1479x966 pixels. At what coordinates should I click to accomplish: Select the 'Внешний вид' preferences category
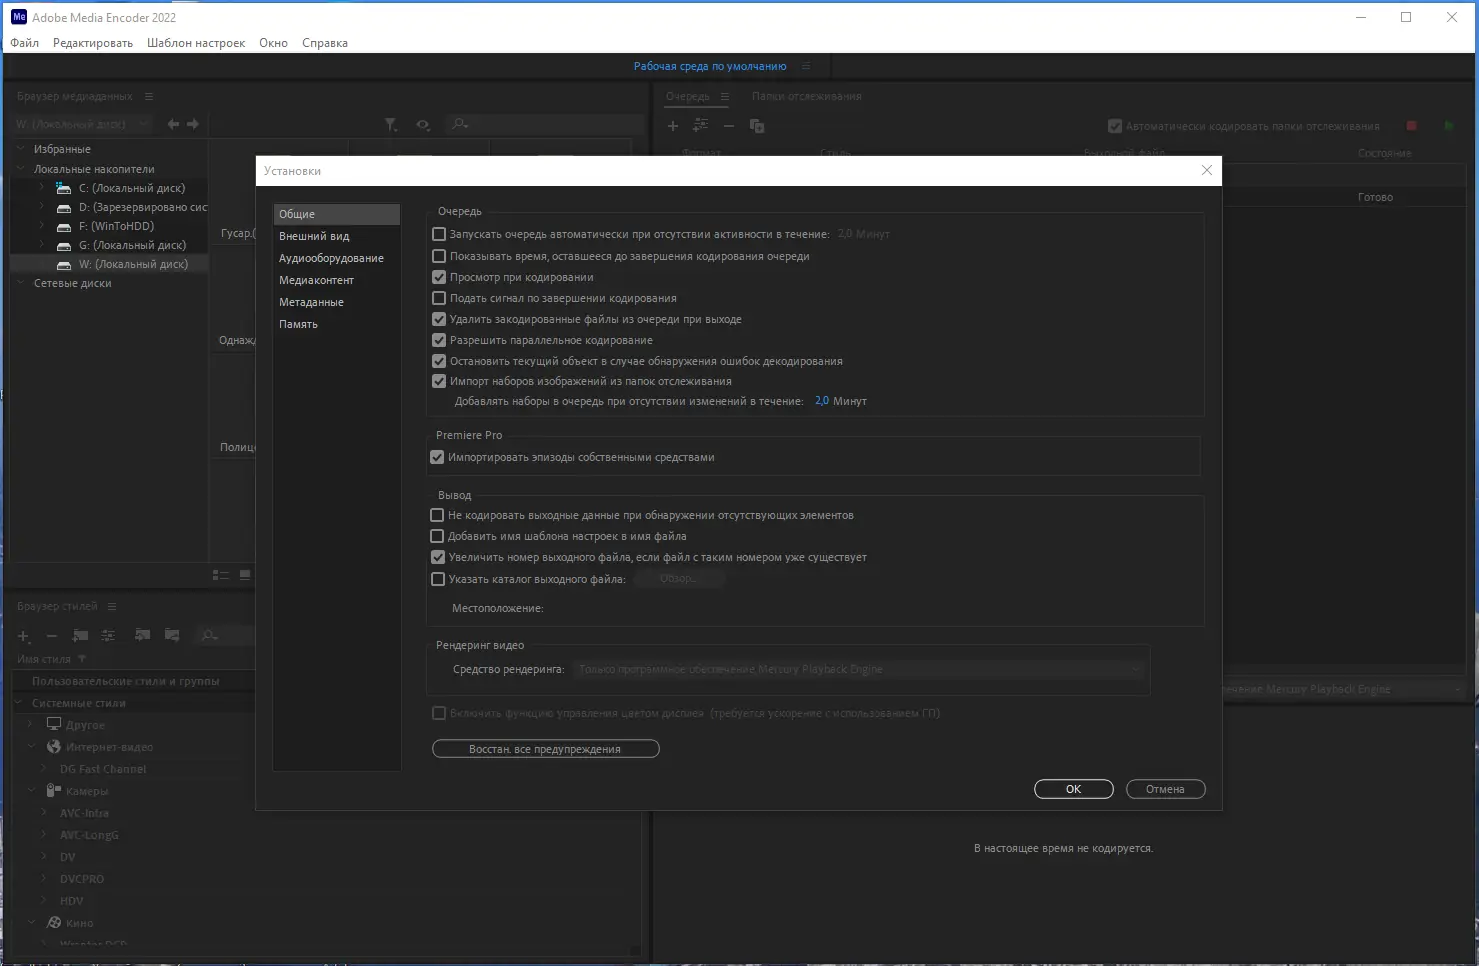click(336, 236)
